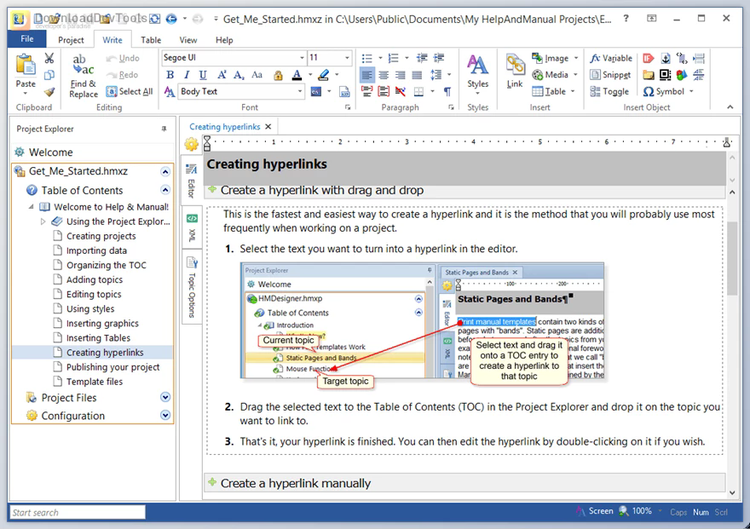Toggle paragraph marks display

coord(447,91)
